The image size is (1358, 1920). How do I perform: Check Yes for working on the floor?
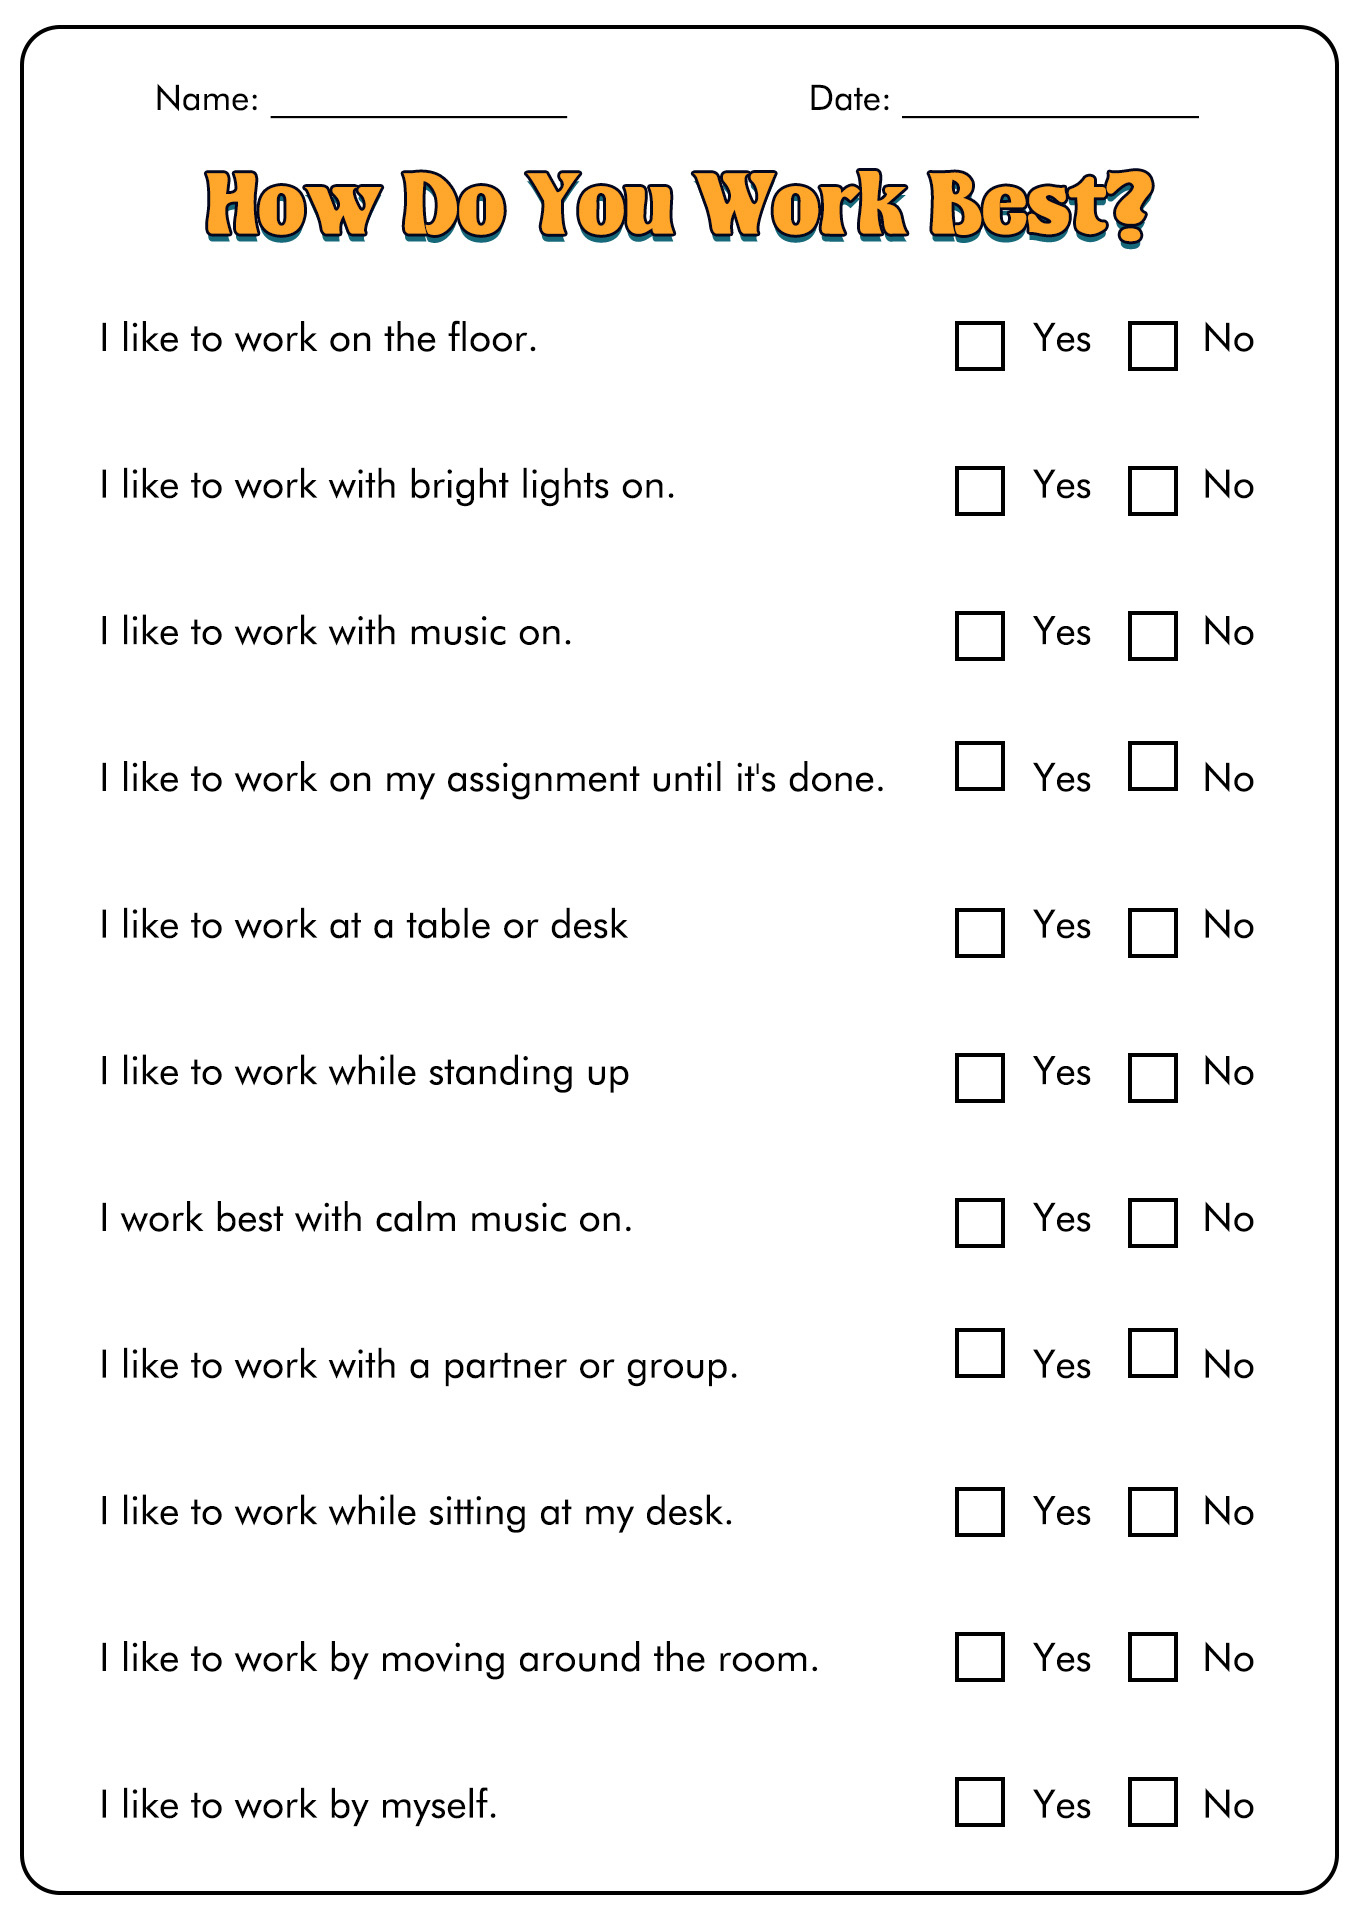pos(979,346)
